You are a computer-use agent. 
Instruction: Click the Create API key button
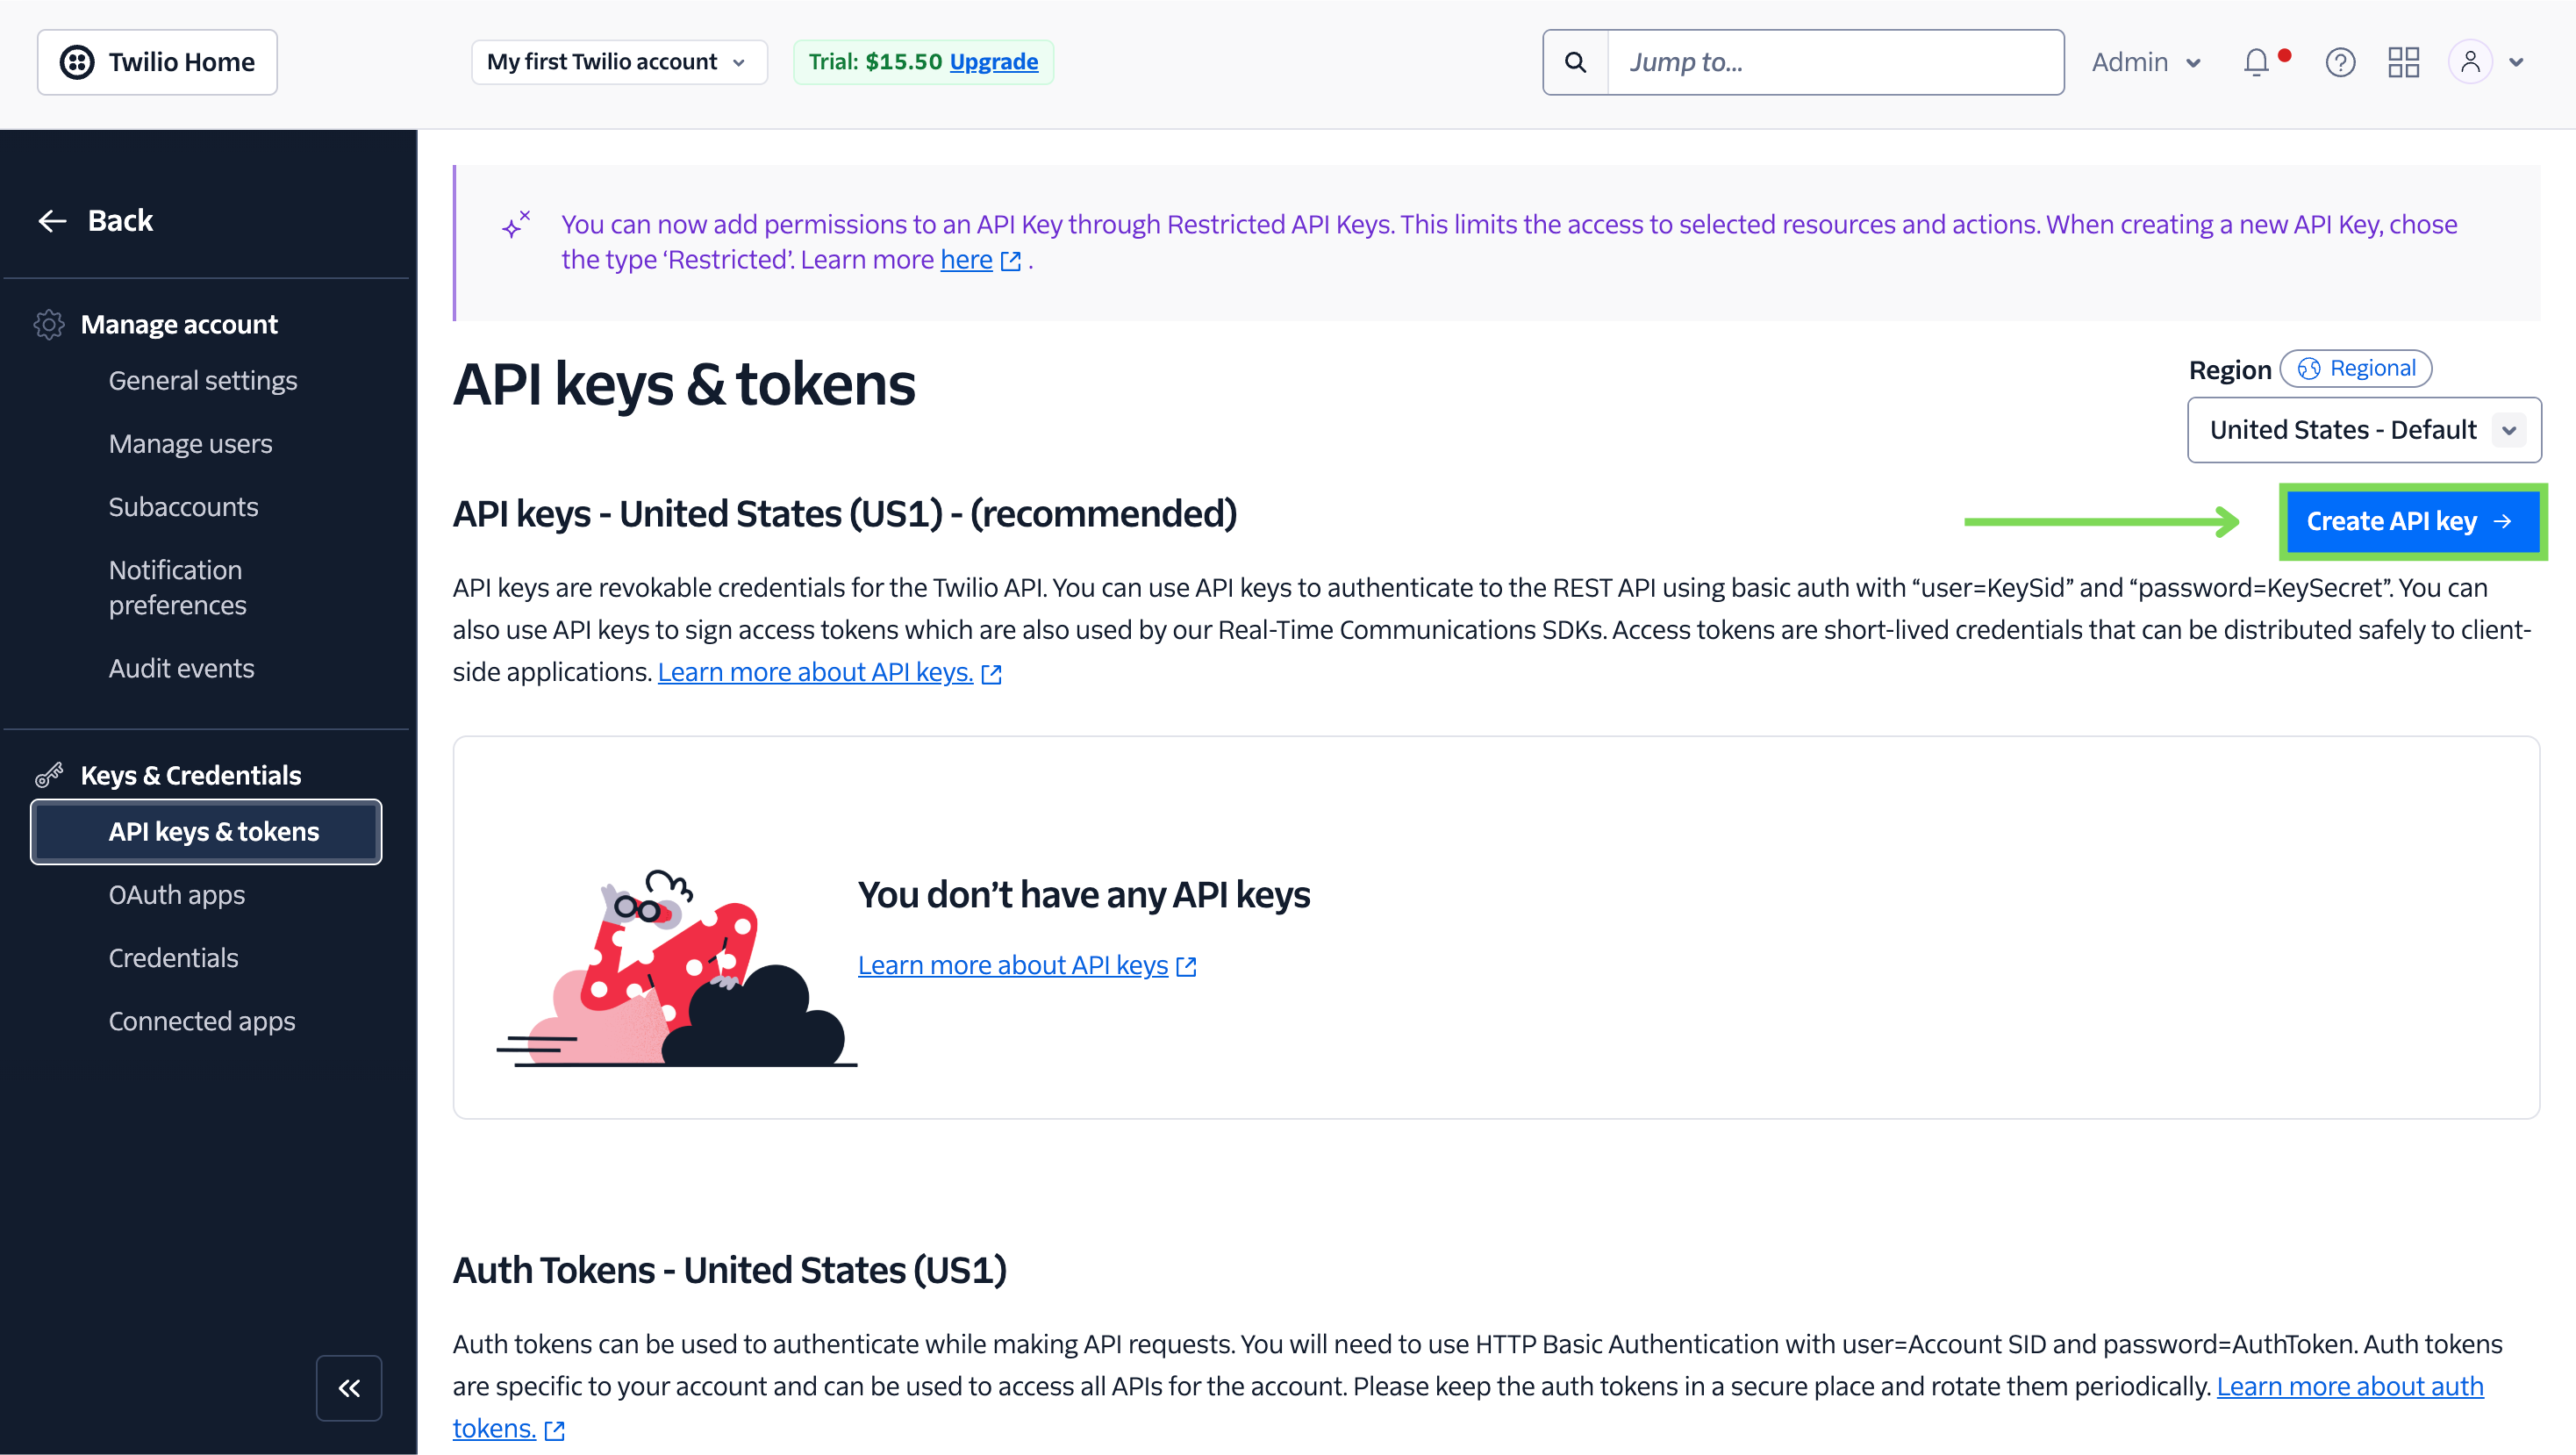(2412, 521)
